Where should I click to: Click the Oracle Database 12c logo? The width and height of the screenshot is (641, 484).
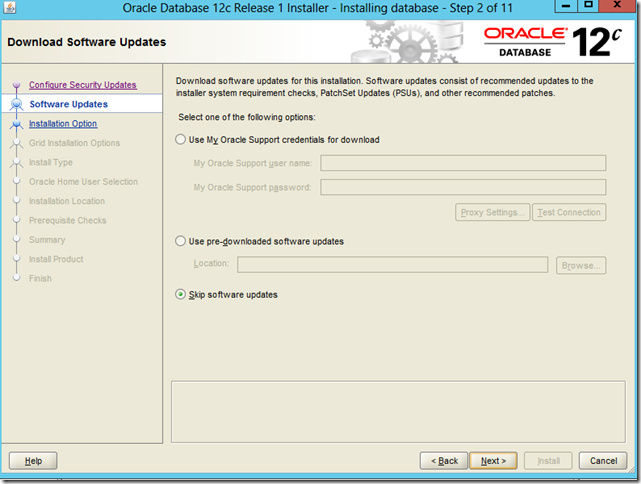pyautogui.click(x=553, y=42)
